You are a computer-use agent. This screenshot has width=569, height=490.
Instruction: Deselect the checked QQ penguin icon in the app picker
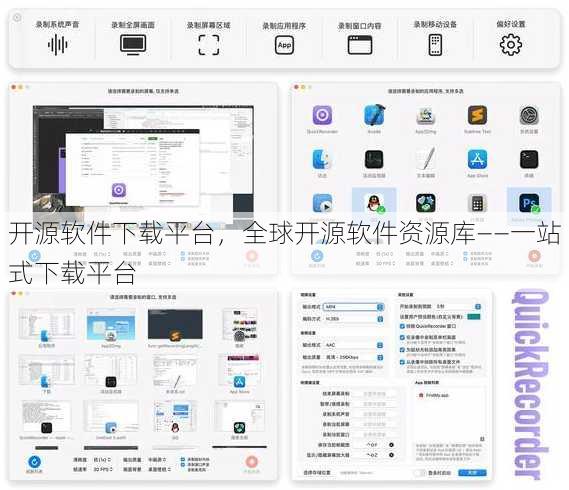[x=374, y=203]
